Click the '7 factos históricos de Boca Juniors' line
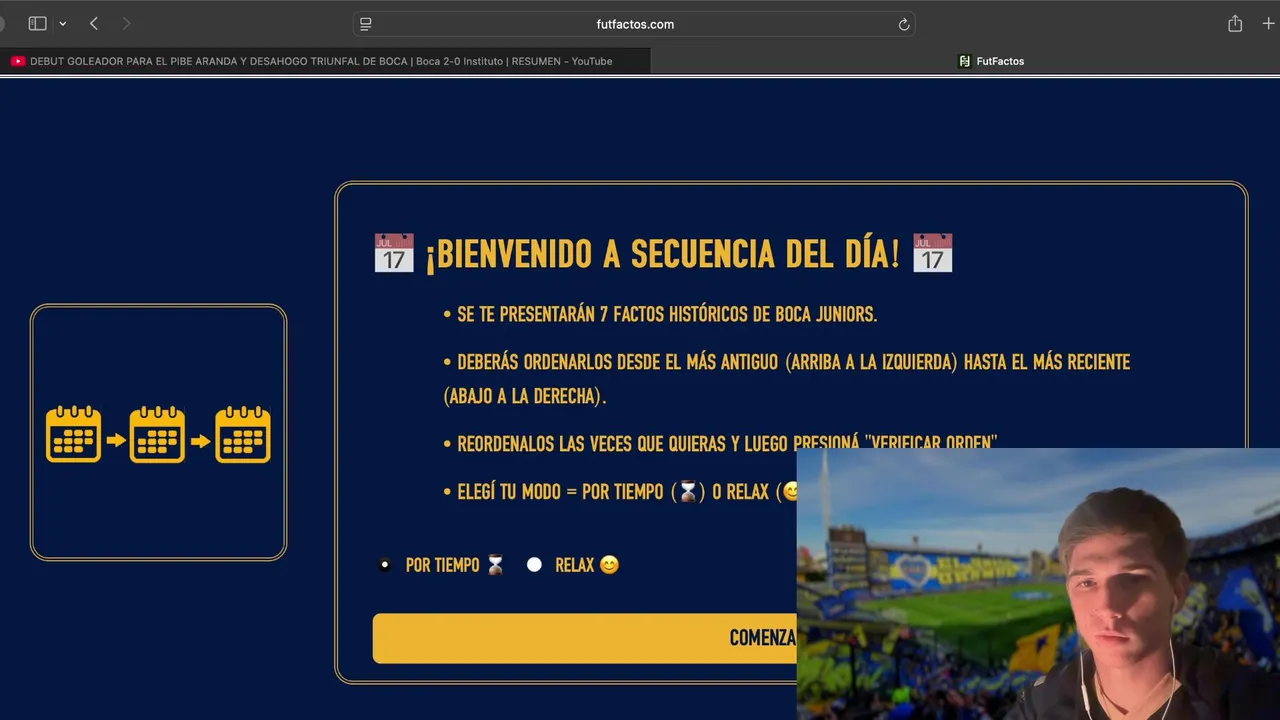The width and height of the screenshot is (1280, 720). pos(660,314)
